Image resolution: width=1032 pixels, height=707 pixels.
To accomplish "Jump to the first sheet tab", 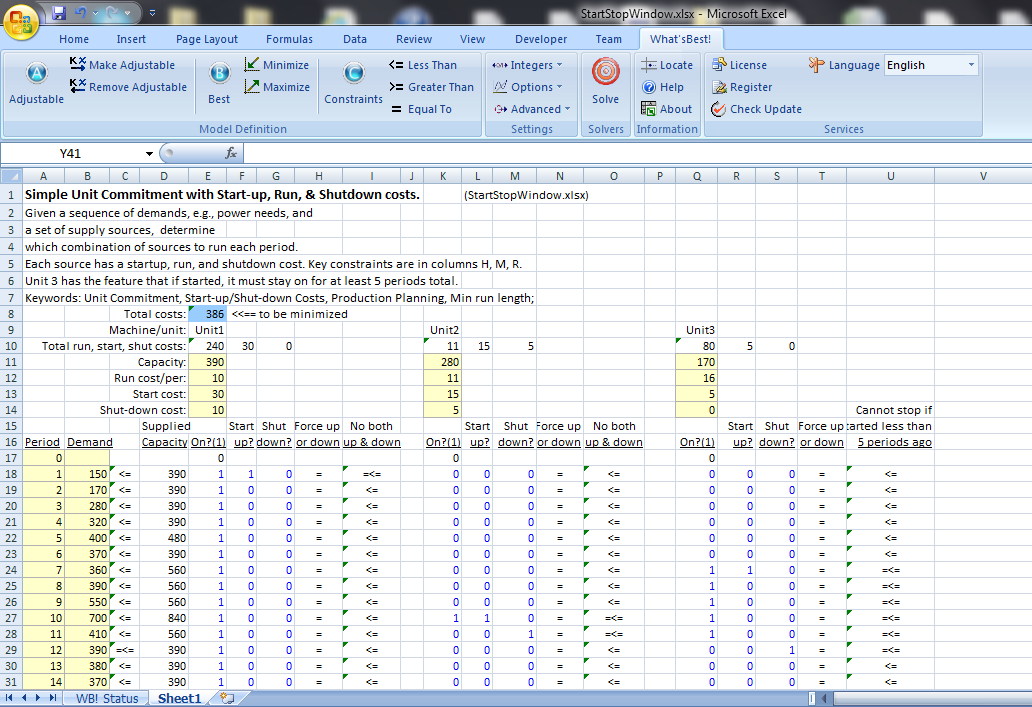I will [9, 698].
